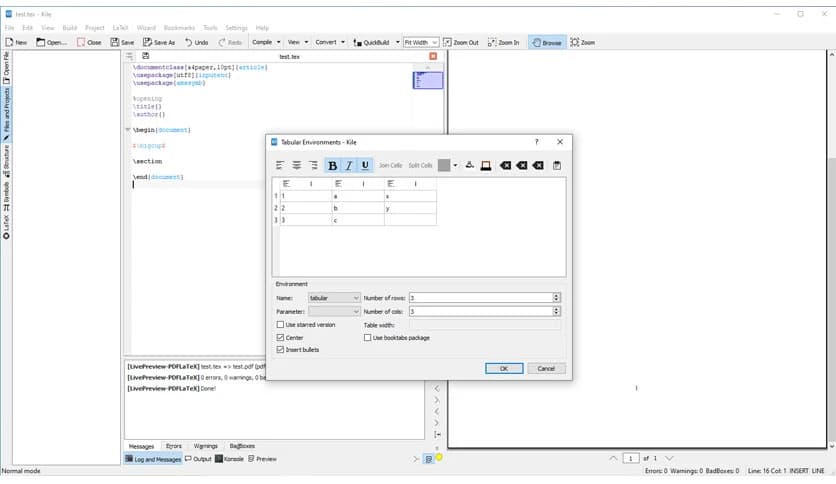The image size is (836, 484).
Task: Click the paste clipboard icon in dialog
Action: point(557,166)
